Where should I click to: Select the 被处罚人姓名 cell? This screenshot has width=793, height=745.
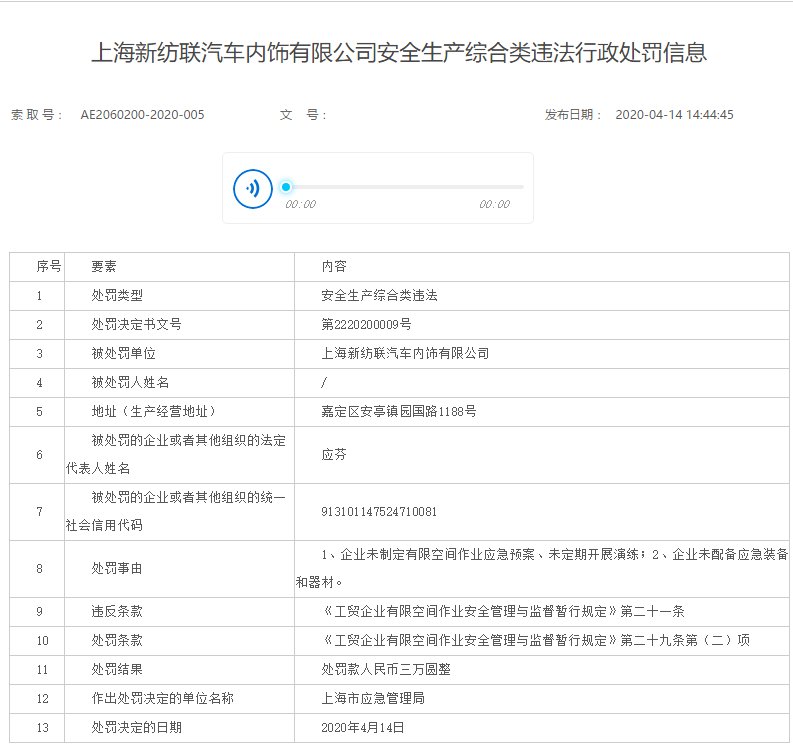[180, 383]
